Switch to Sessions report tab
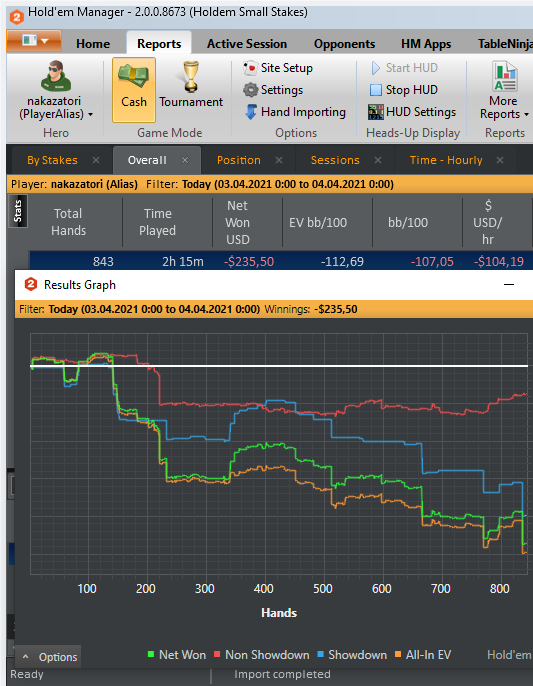The image size is (533, 686). pyautogui.click(x=335, y=160)
